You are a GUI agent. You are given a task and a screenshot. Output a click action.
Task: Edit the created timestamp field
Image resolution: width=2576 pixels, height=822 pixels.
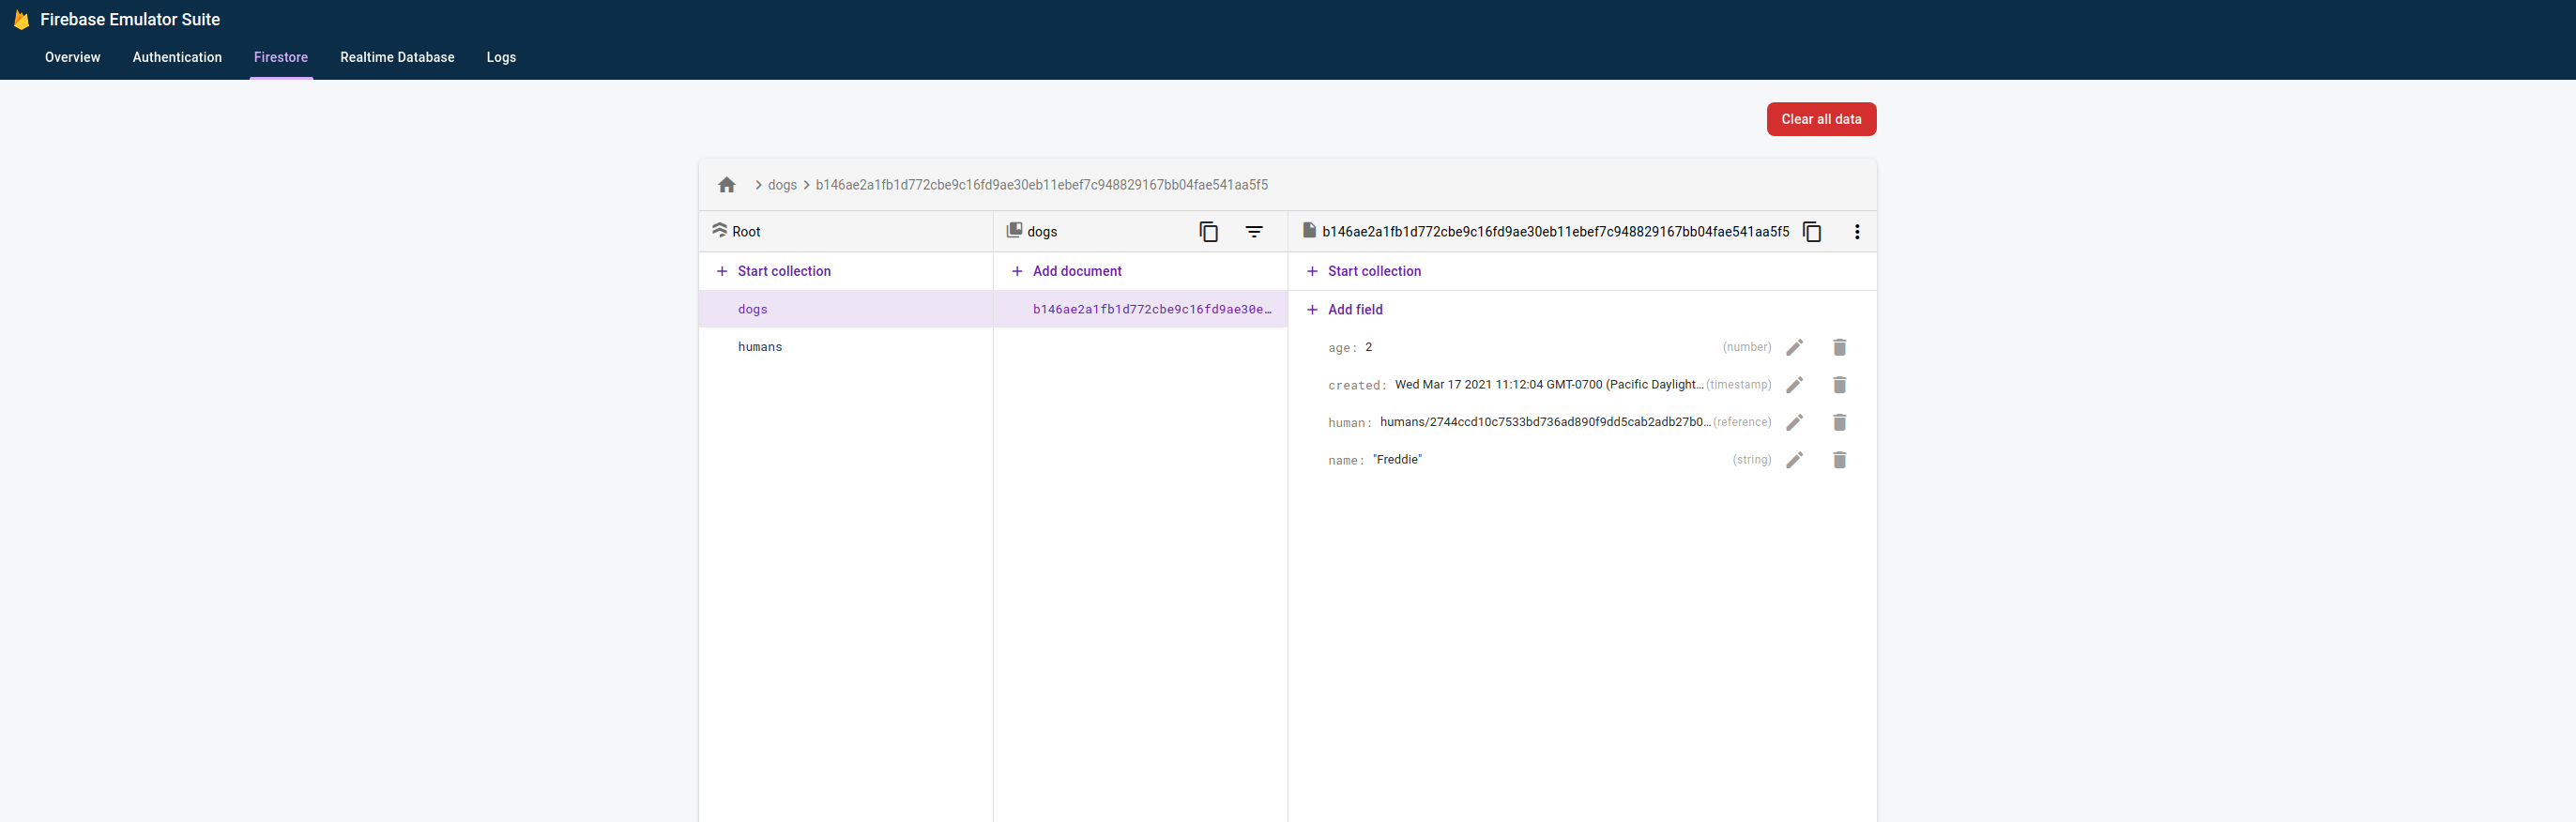[1795, 385]
